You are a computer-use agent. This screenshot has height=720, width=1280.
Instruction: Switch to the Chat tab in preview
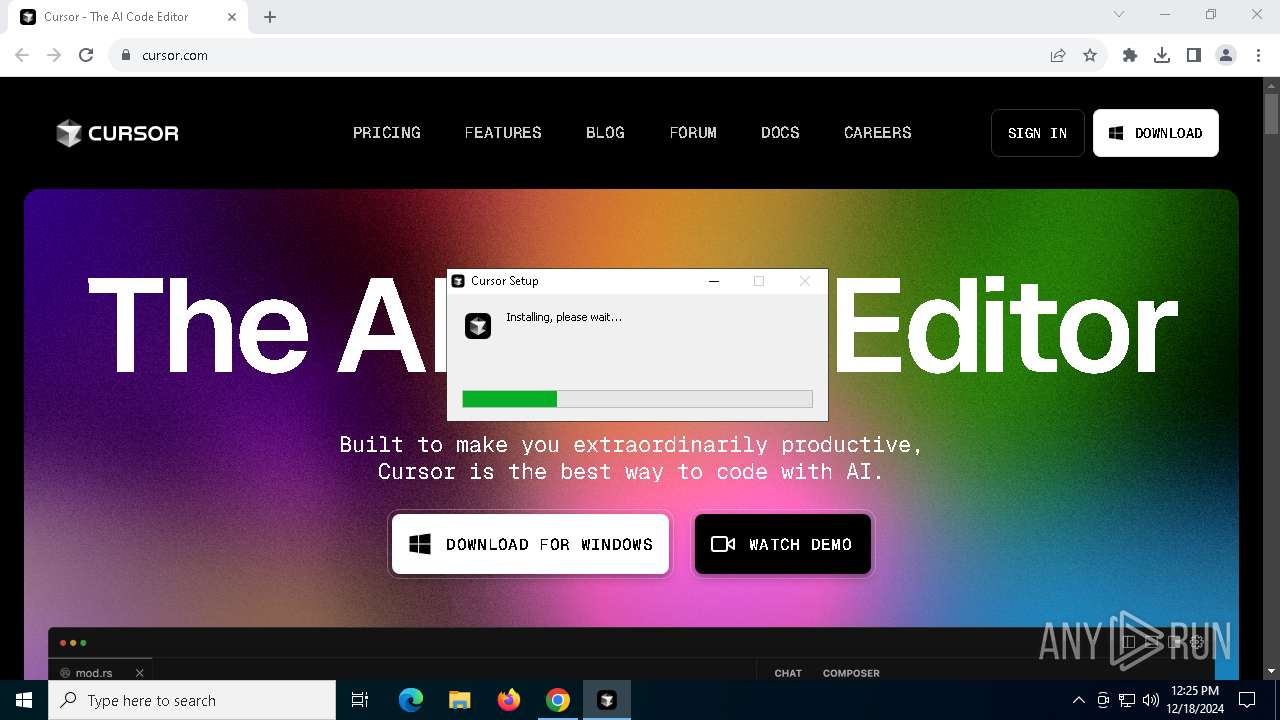click(788, 673)
